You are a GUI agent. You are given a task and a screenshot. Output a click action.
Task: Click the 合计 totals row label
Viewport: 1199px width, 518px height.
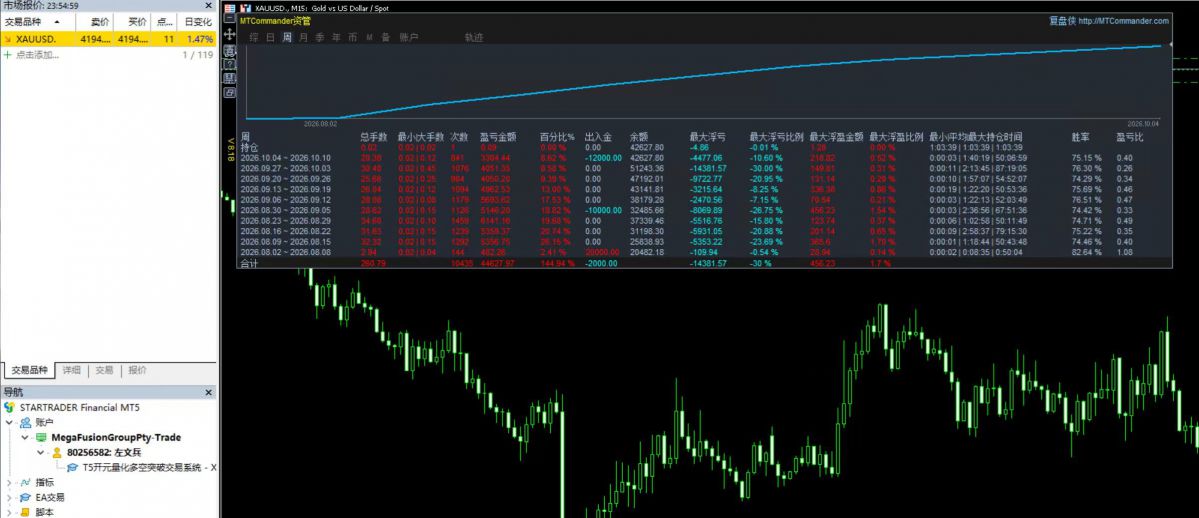[249, 263]
